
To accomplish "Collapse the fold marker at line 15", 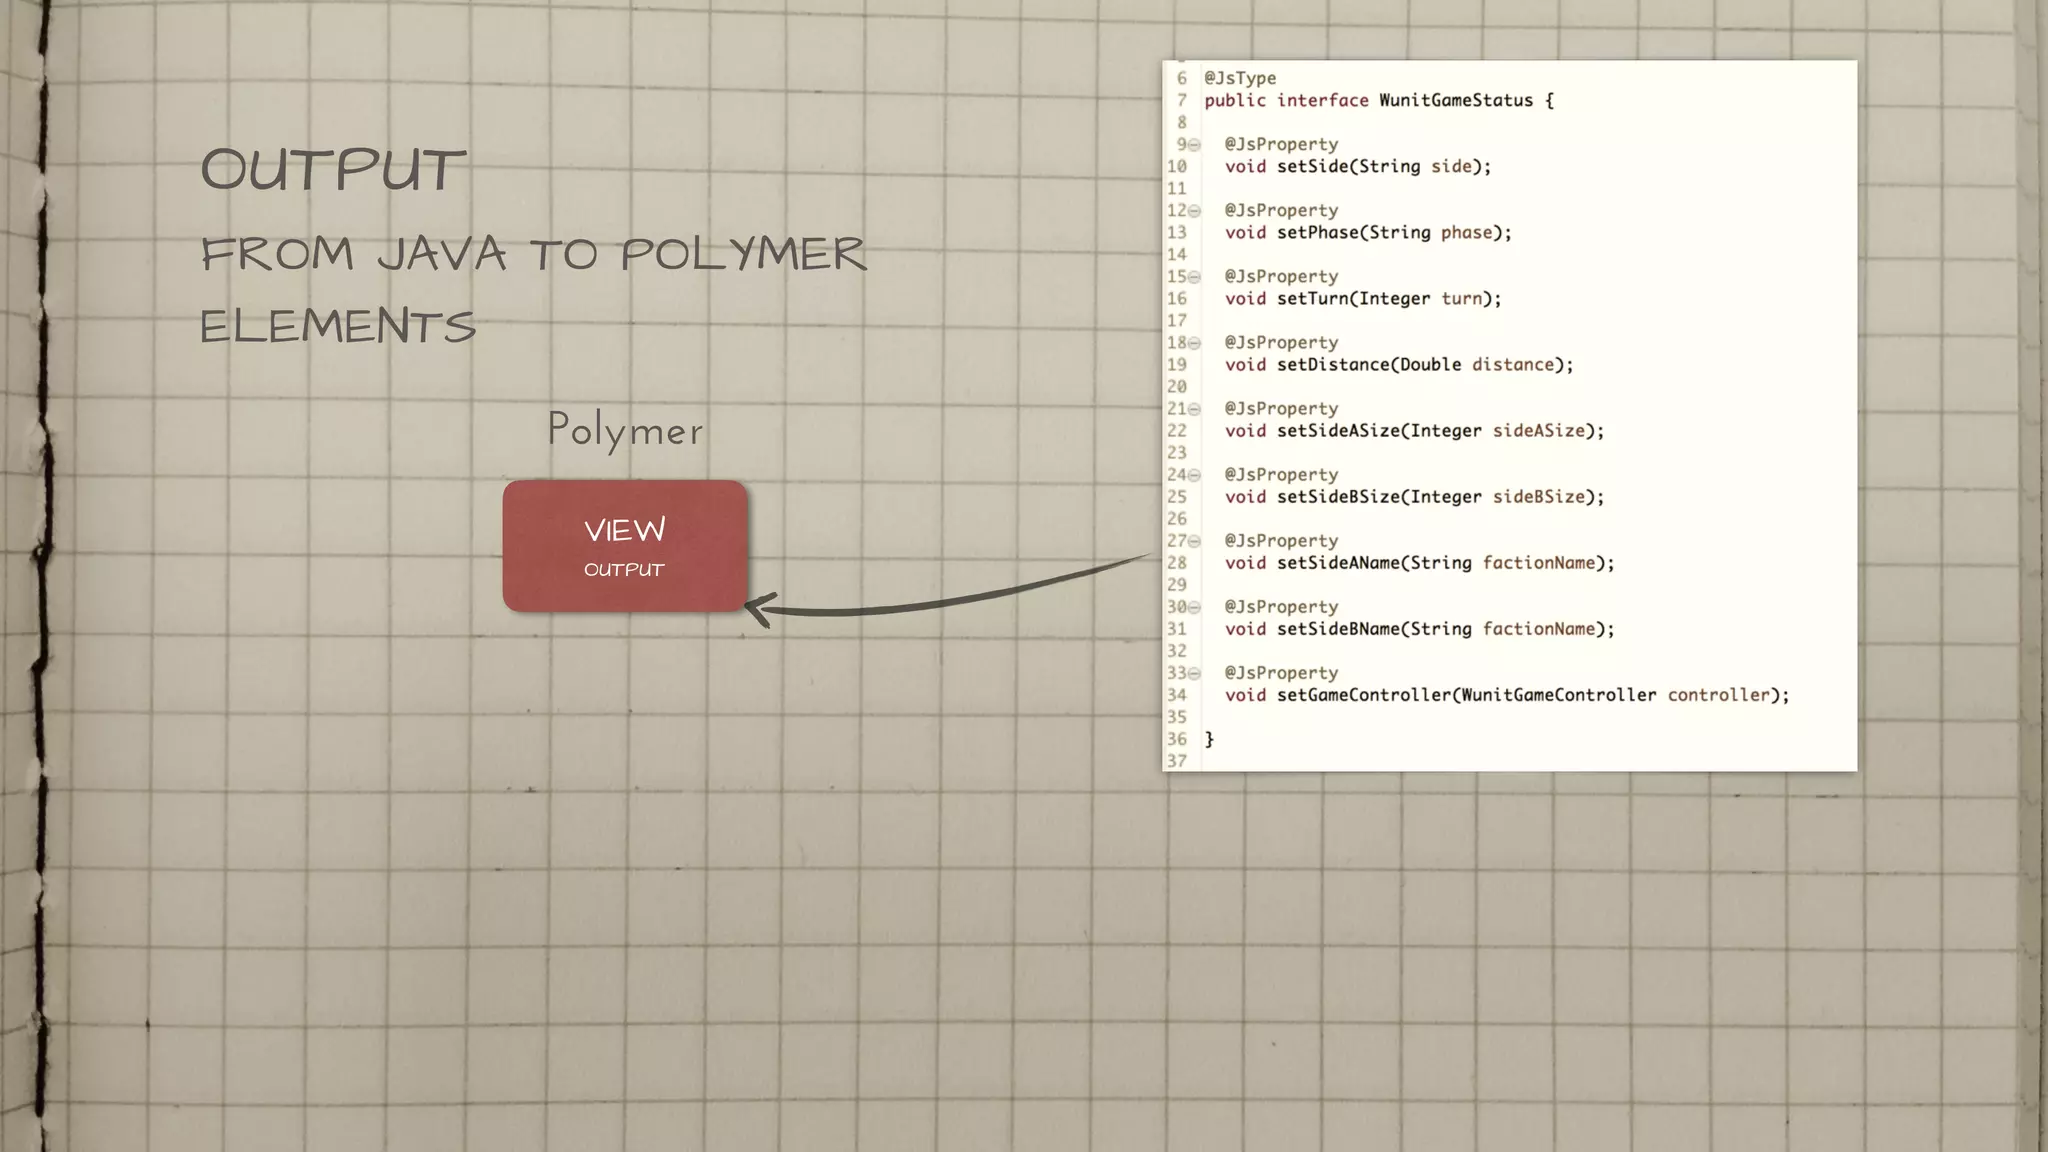I will point(1194,277).
